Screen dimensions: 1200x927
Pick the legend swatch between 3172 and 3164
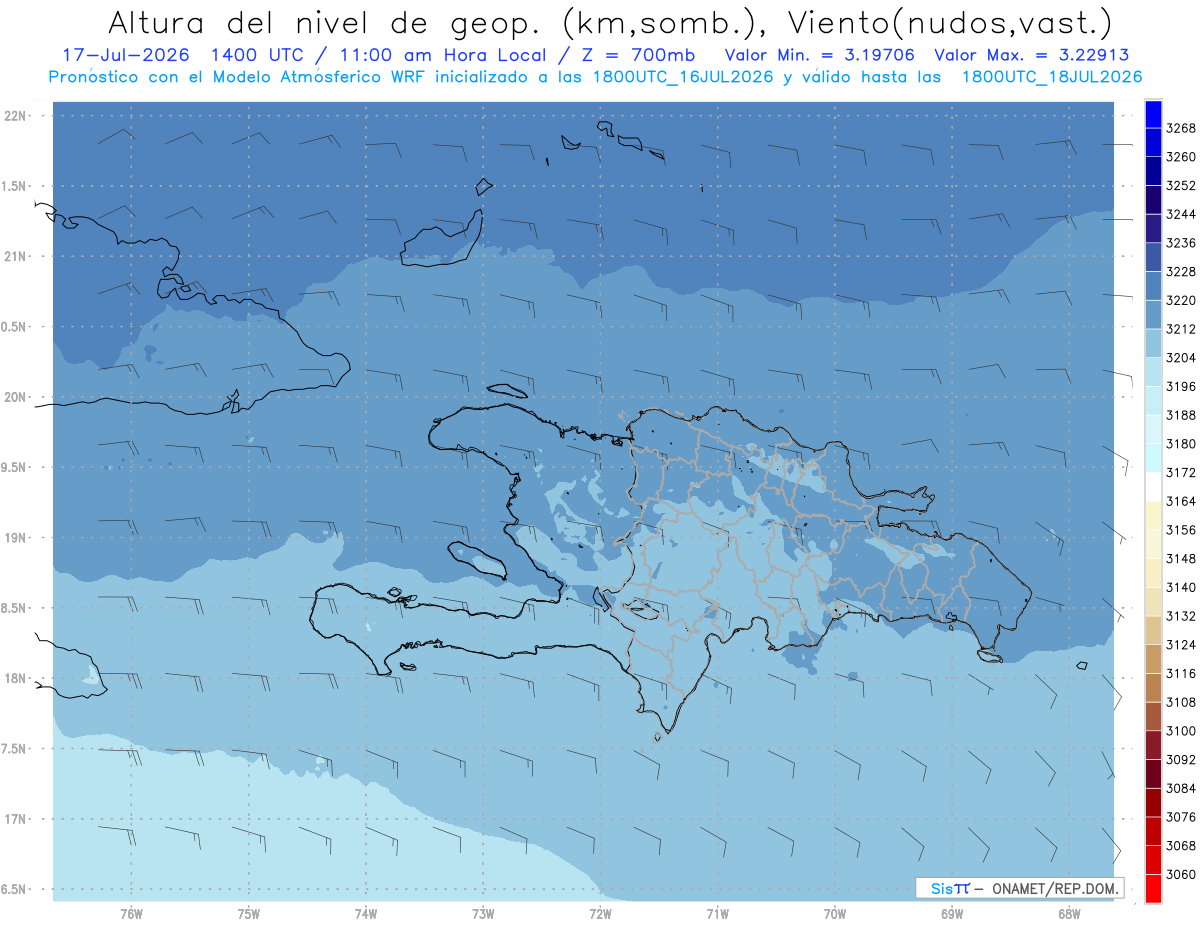pyautogui.click(x=1153, y=487)
